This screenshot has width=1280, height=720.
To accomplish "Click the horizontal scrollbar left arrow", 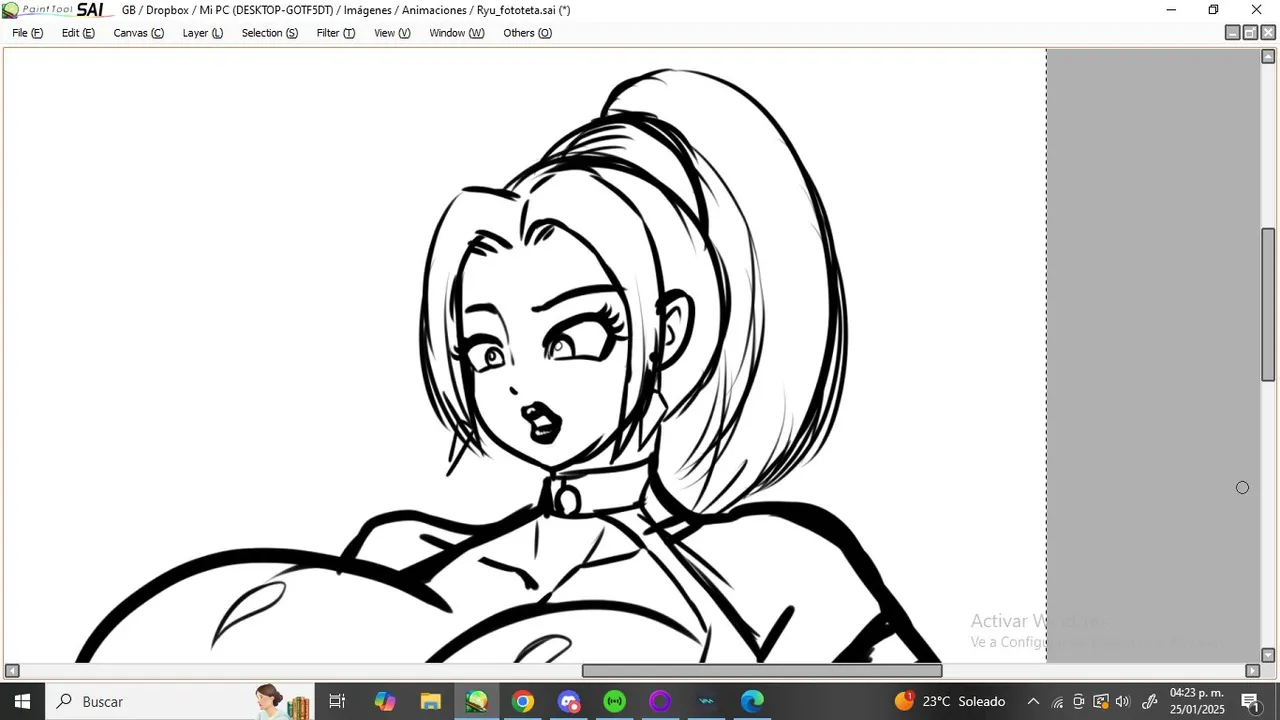I will [x=12, y=671].
